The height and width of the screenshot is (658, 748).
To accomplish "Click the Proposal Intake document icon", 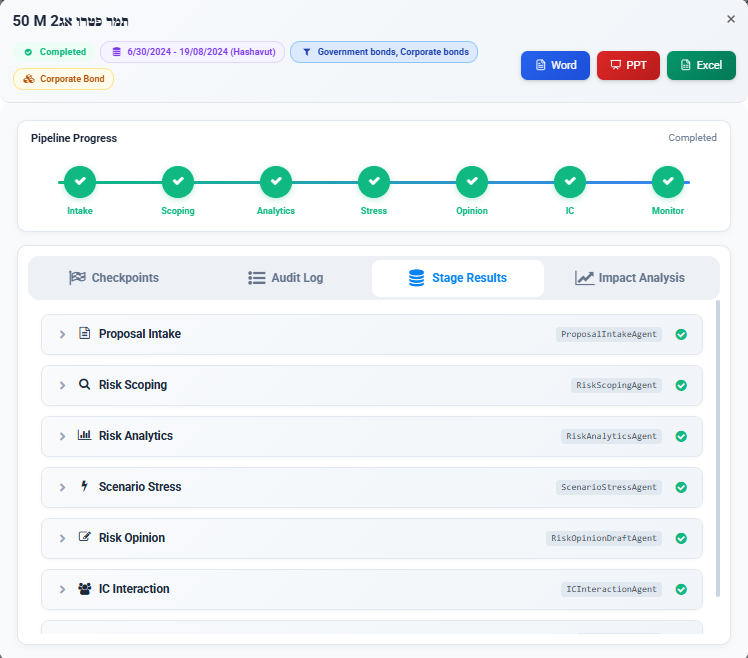I will 84,333.
